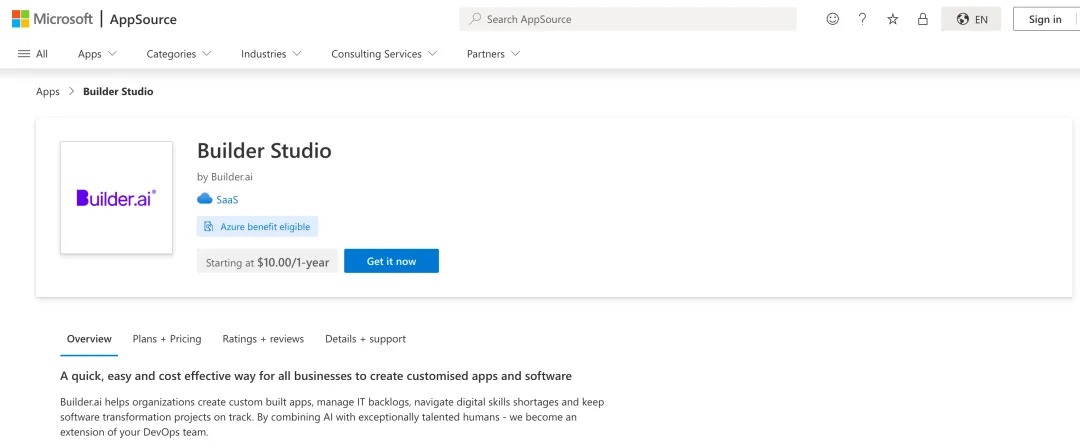Click the smiley feedback icon
Image resolution: width=1080 pixels, height=448 pixels.
(x=833, y=19)
